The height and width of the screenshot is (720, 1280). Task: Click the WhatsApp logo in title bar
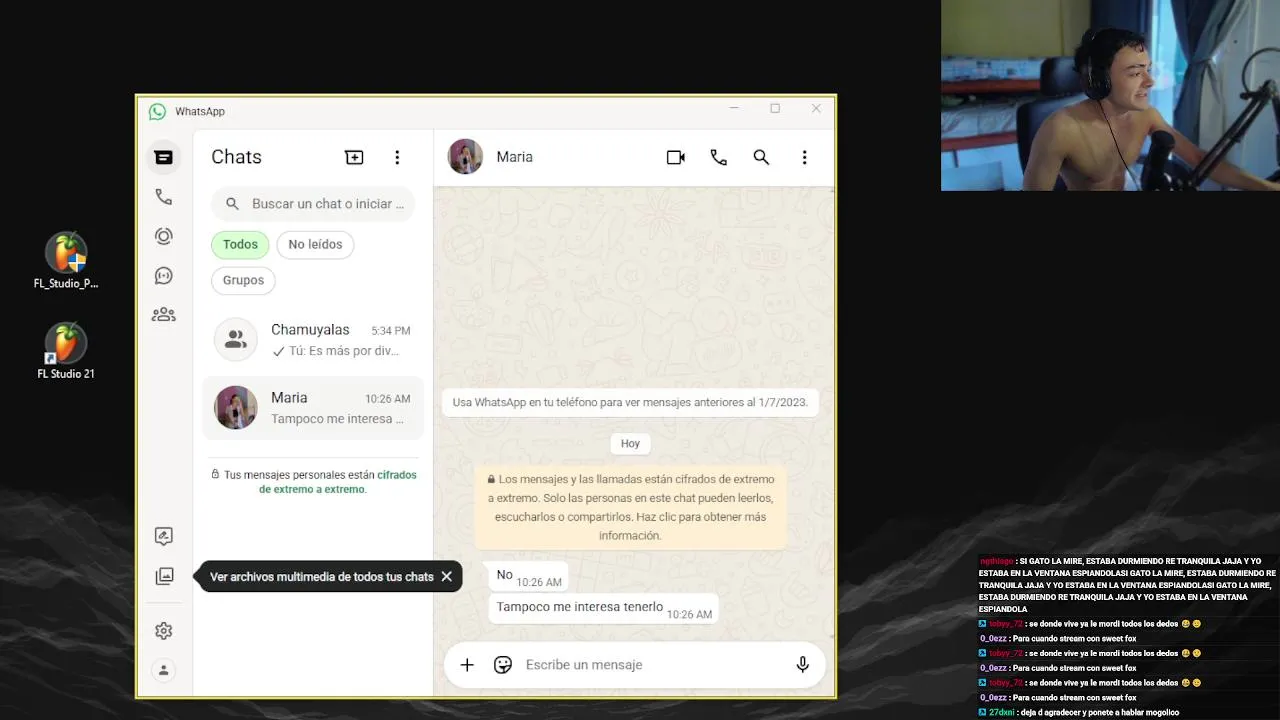coord(157,111)
